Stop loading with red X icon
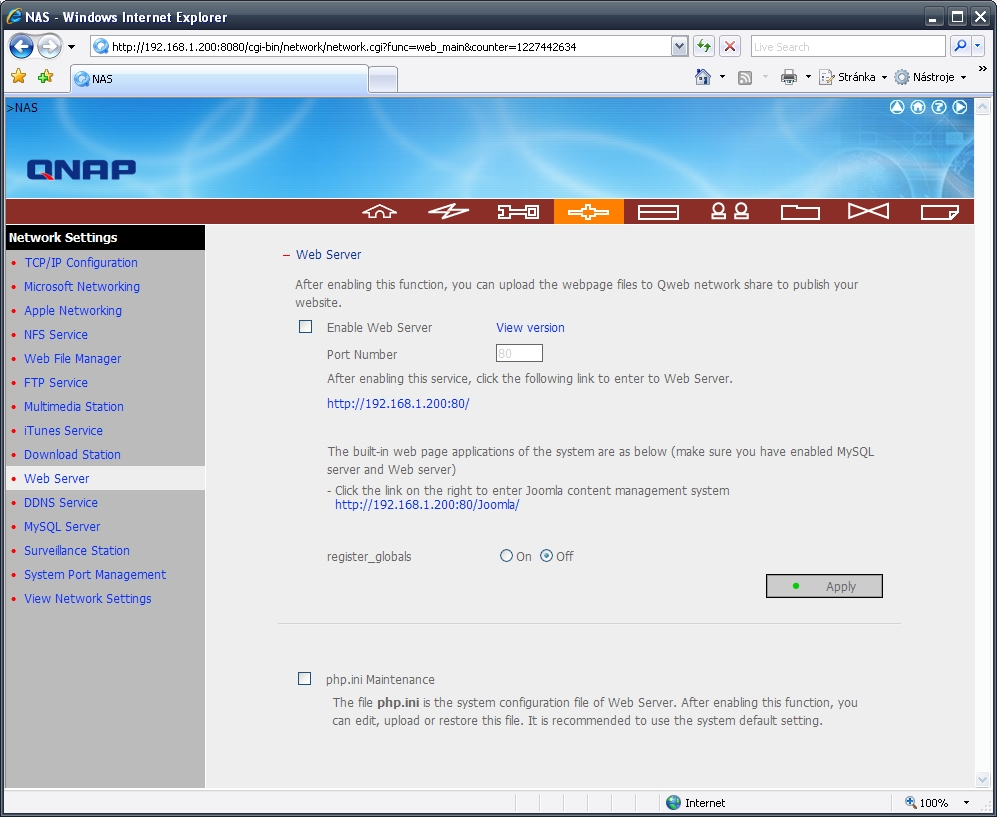This screenshot has width=997, height=817. pos(730,46)
